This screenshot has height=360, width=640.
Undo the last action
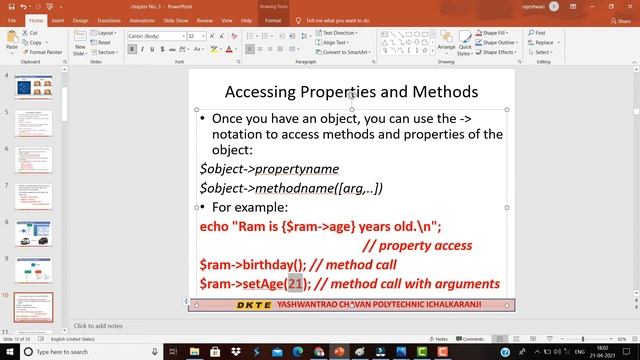(x=23, y=7)
